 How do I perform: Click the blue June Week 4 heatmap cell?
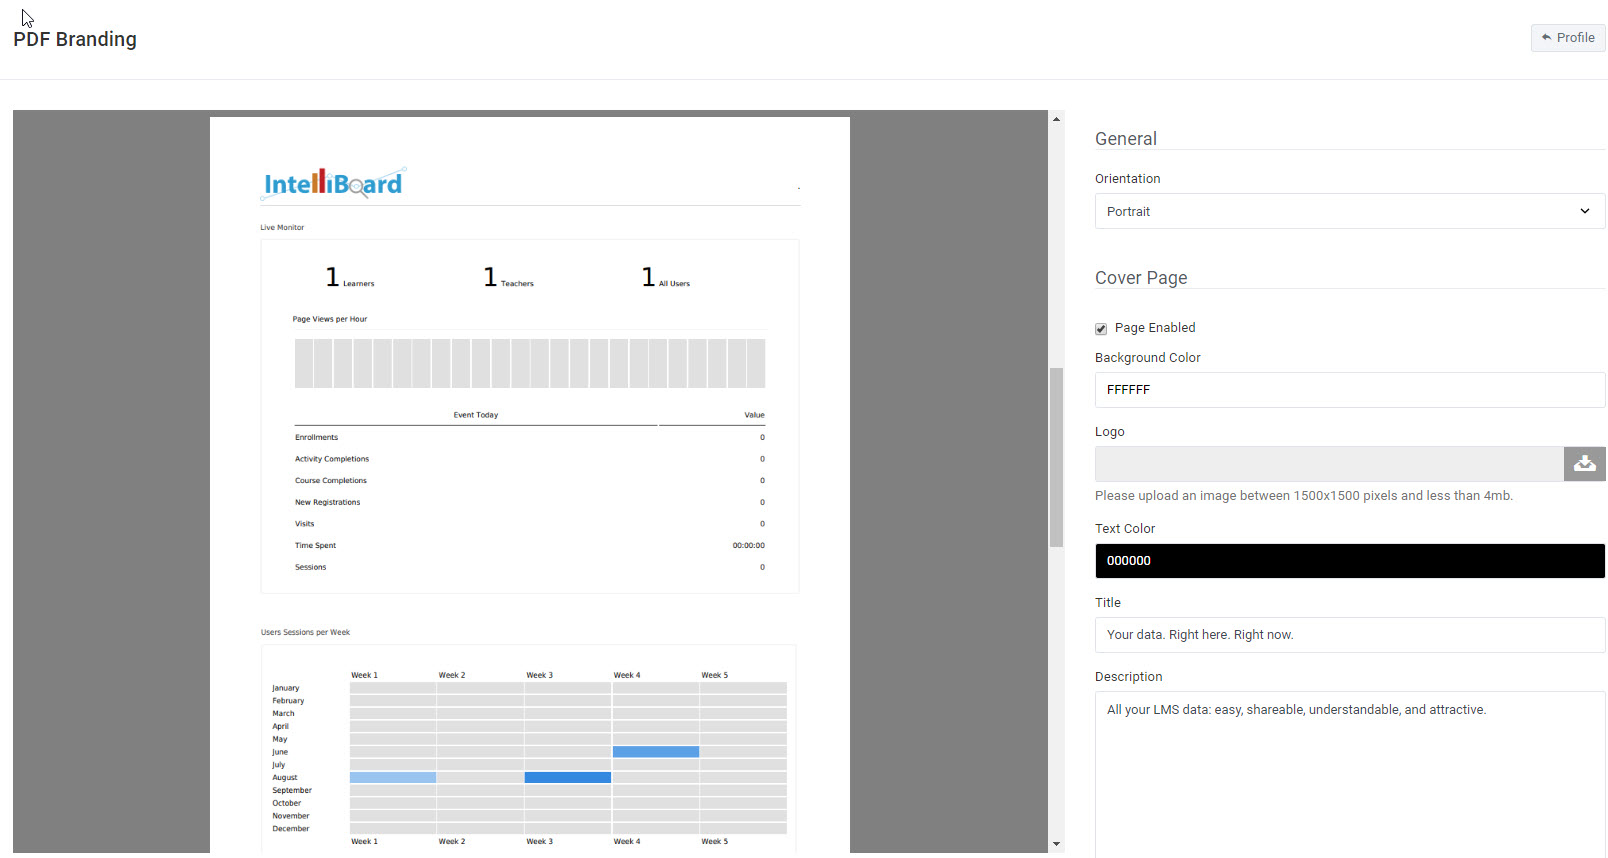point(655,752)
